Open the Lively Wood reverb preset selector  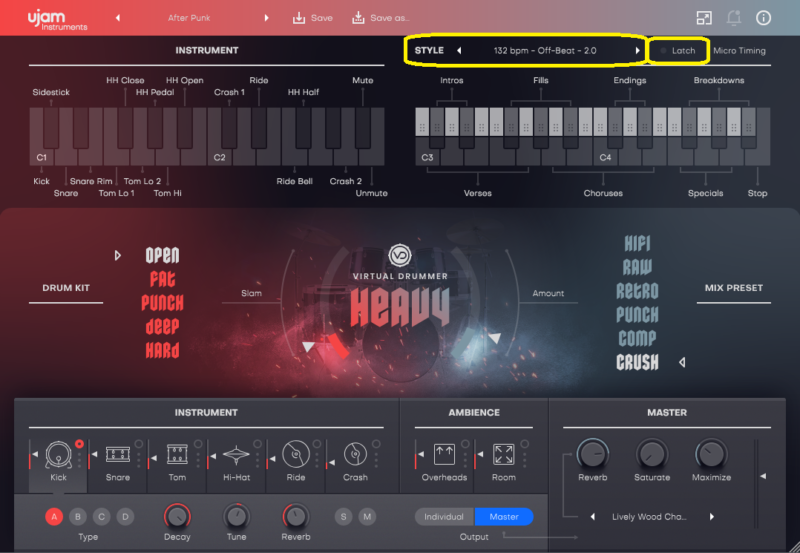pyautogui.click(x=649, y=517)
